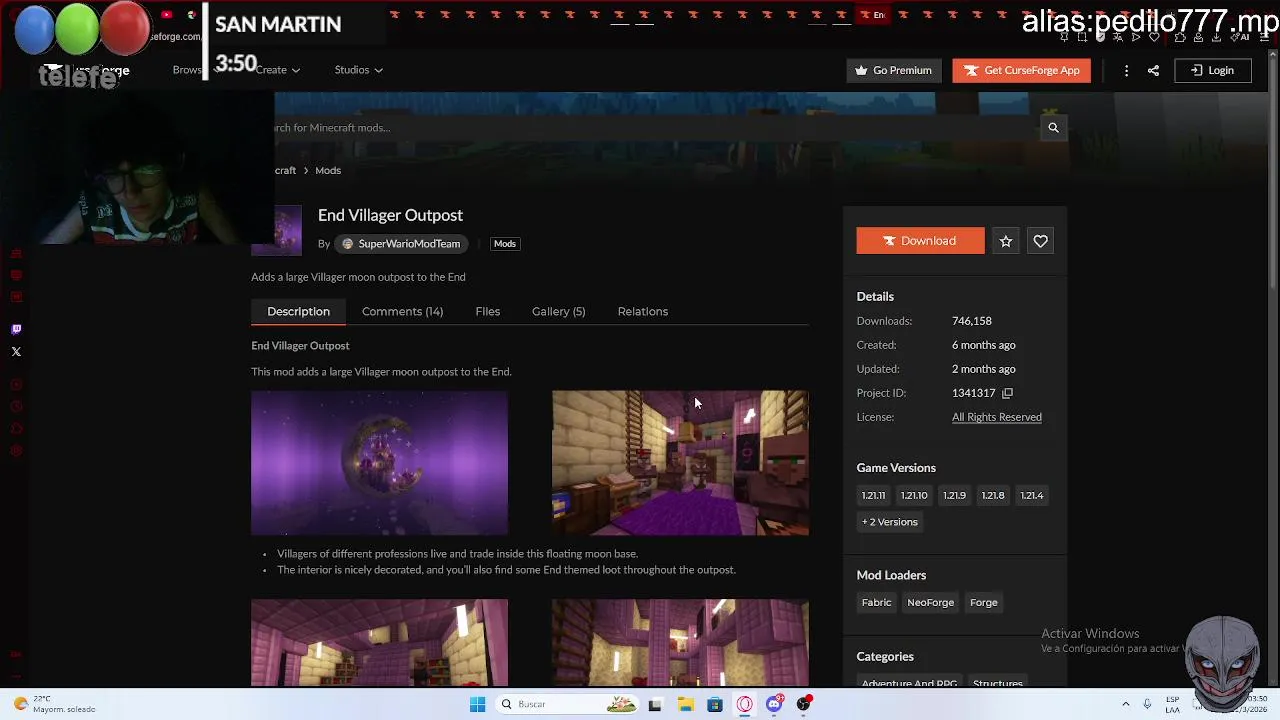The height and width of the screenshot is (720, 1280).
Task: Select the NeoForge mod loader tag
Action: [x=930, y=602]
